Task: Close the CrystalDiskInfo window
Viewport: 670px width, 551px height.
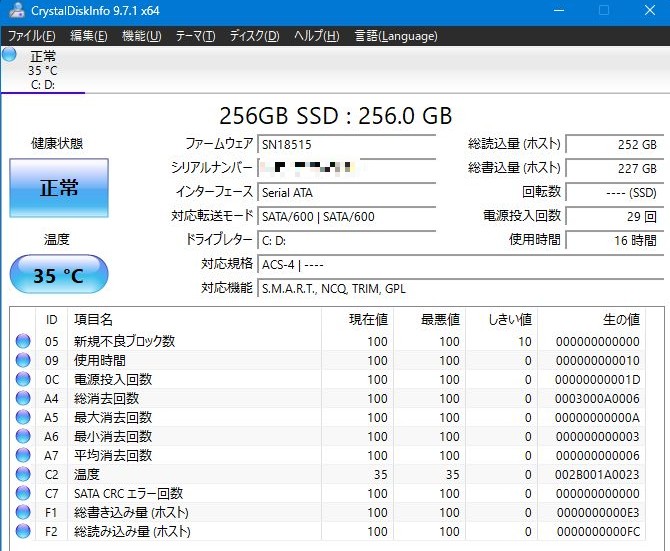Action: tap(650, 10)
